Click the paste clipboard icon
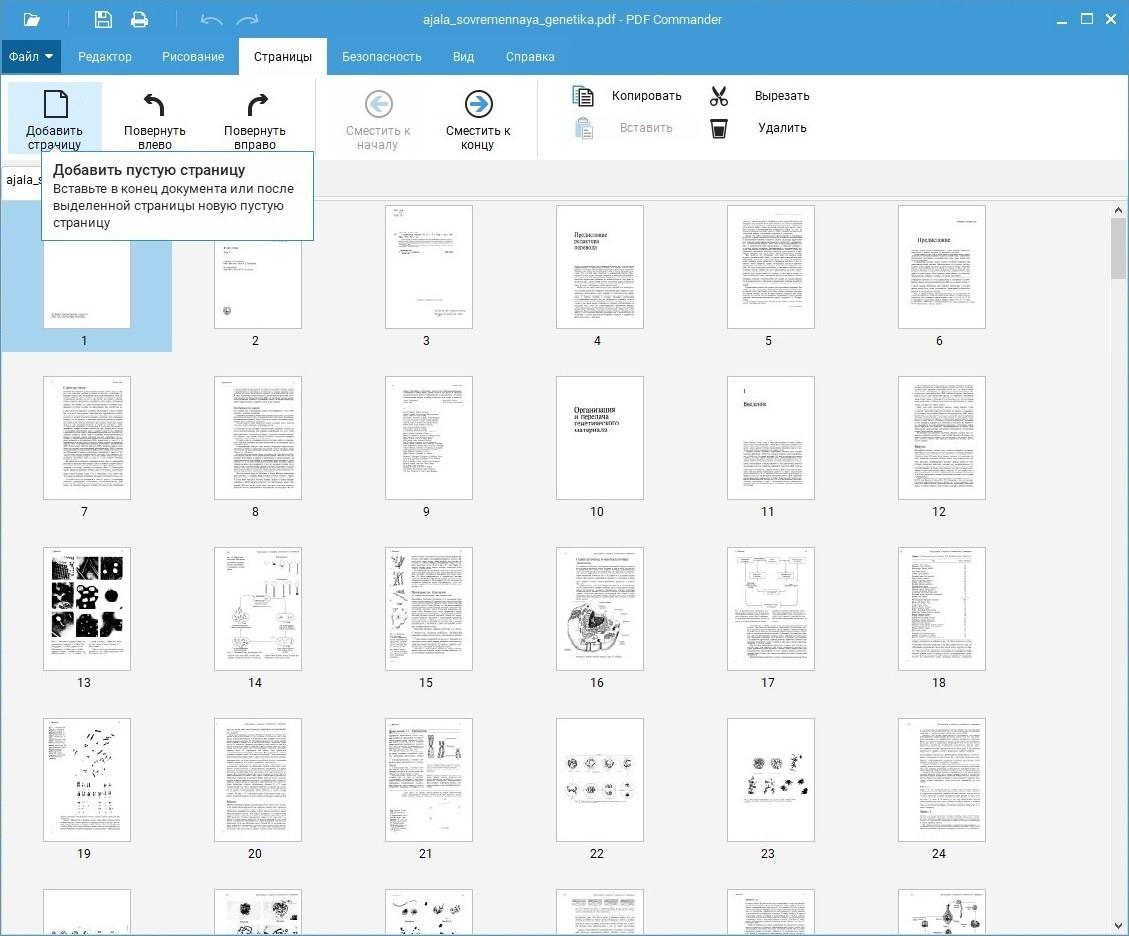The image size is (1129, 936). (584, 128)
